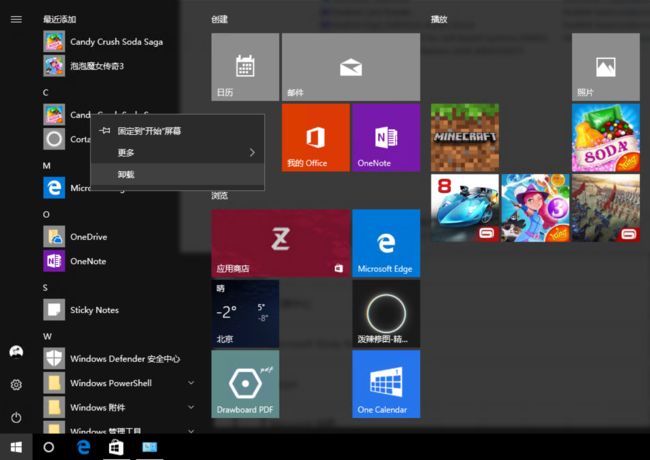650x460 pixels.
Task: Open the 应用商店 store tile
Action: point(281,243)
